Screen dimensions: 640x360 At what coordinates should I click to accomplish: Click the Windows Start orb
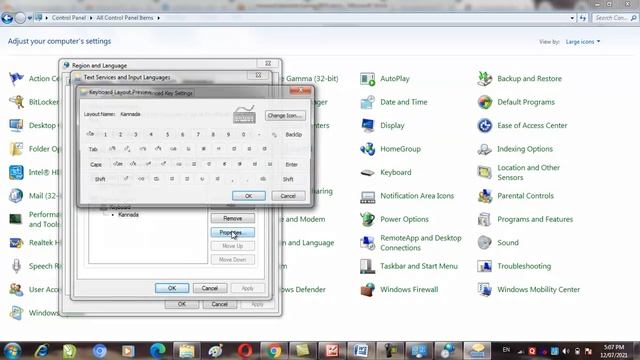pos(12,351)
